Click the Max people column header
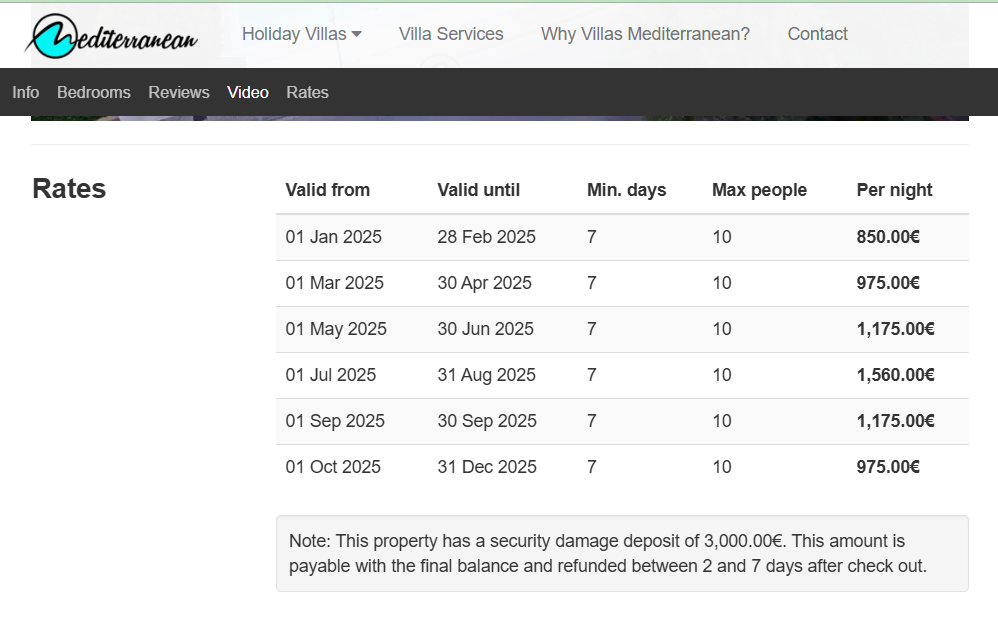Image resolution: width=998 pixels, height=625 pixels. (759, 190)
